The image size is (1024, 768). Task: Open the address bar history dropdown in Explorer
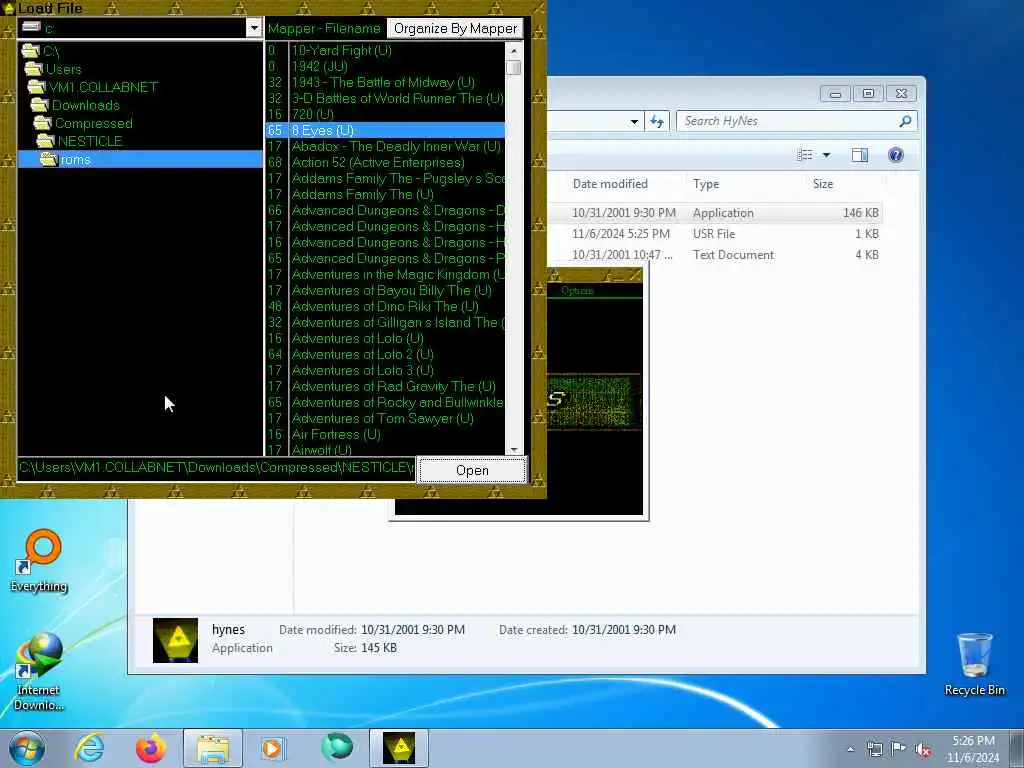tap(634, 121)
